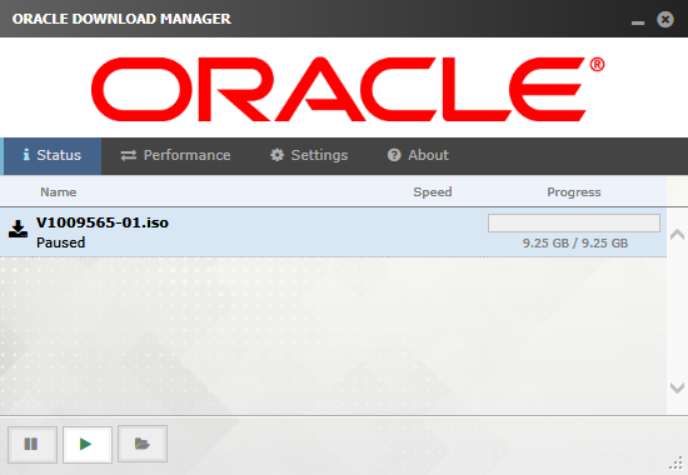This screenshot has width=688, height=475.
Task: Pause the download with the pause button
Action: pos(32,444)
